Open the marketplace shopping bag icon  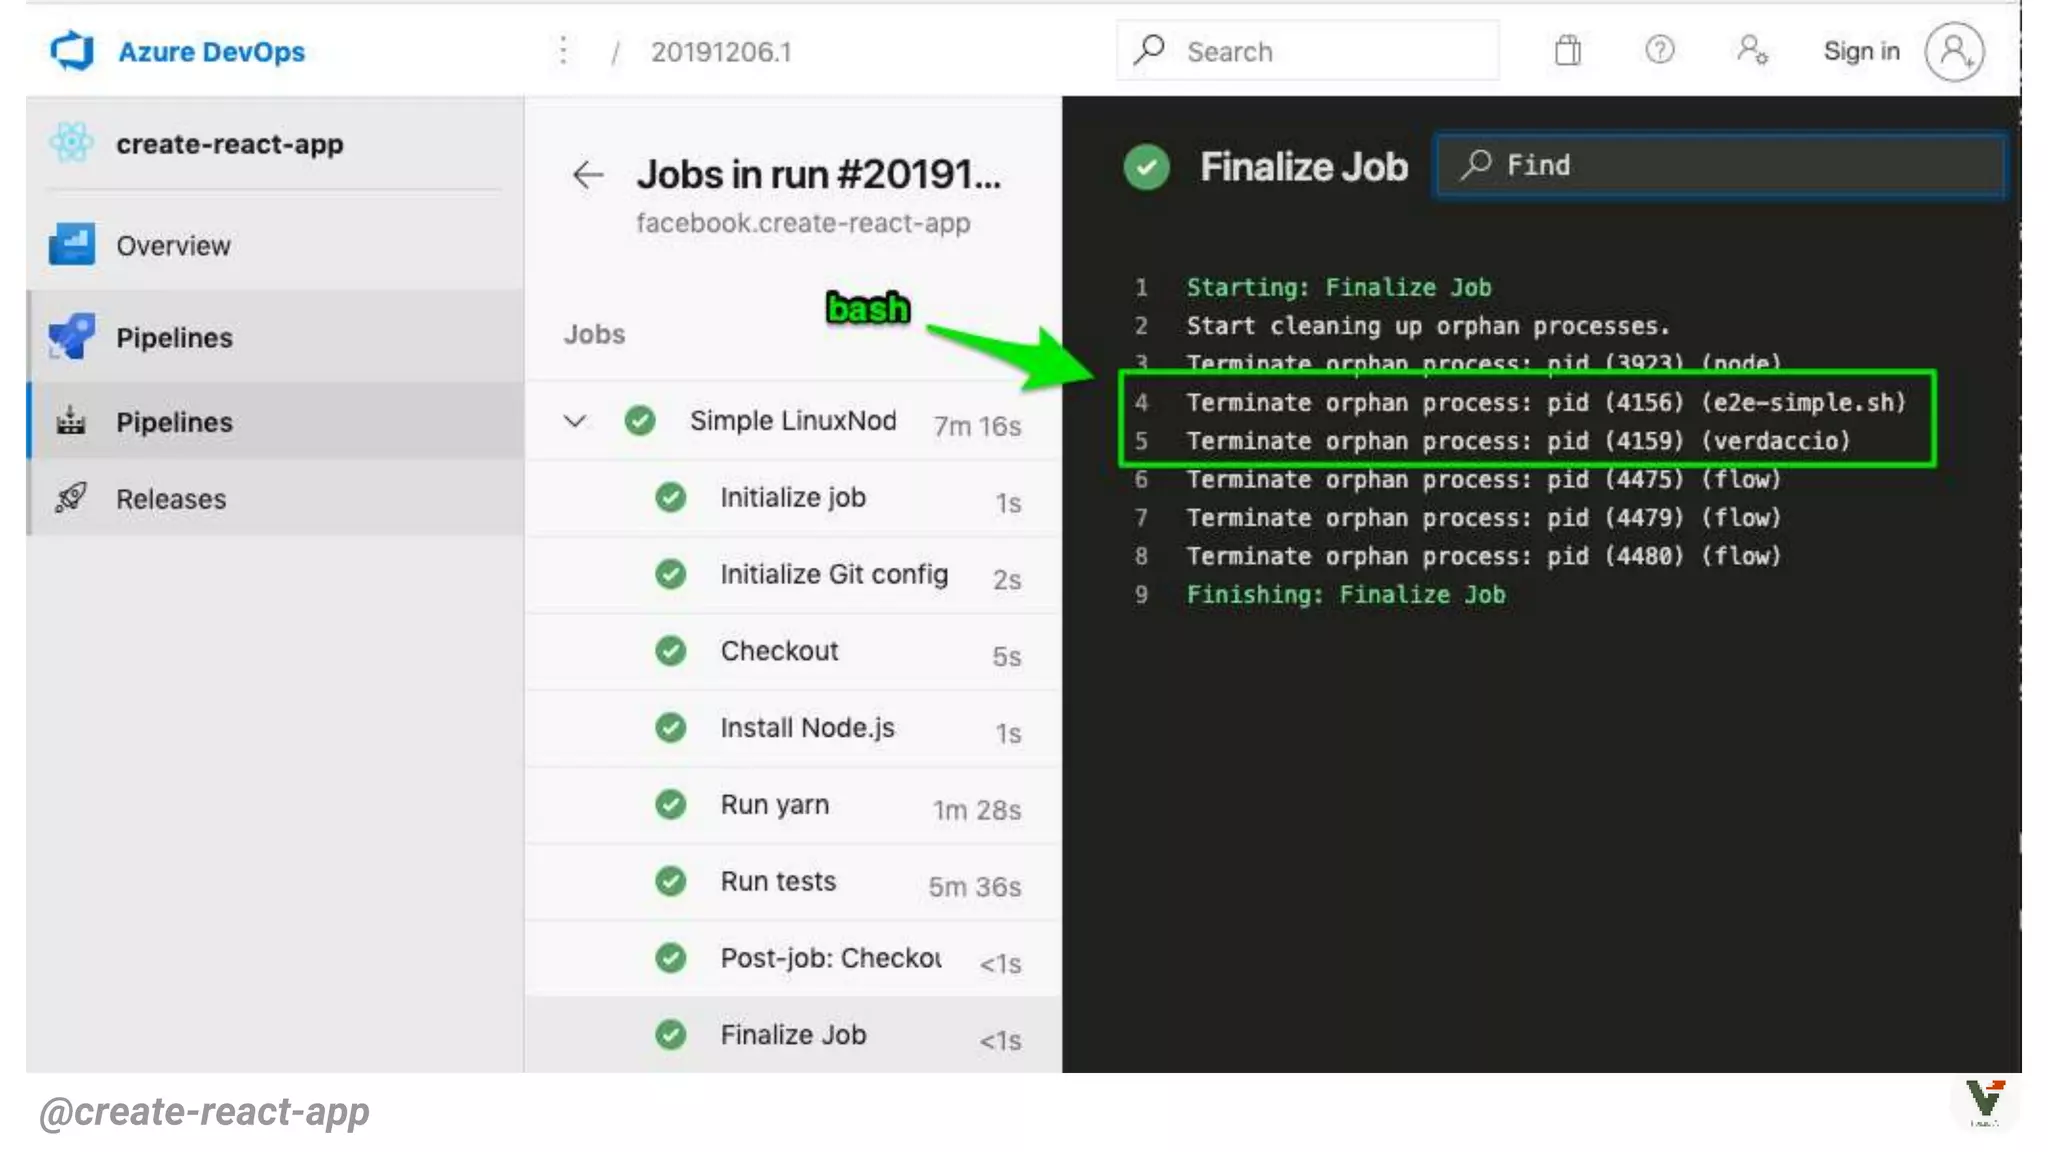1568,50
